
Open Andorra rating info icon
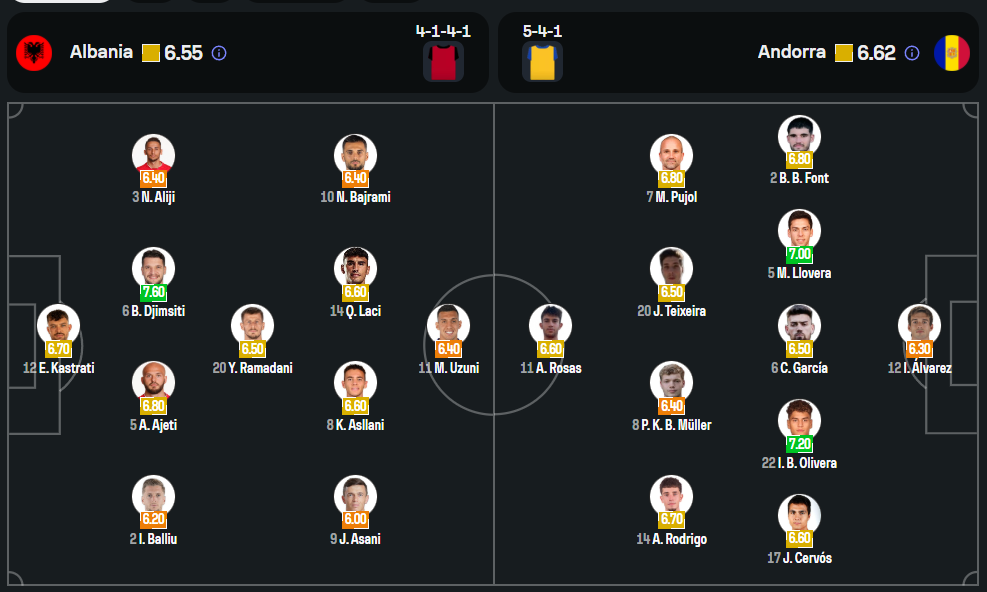tap(911, 53)
